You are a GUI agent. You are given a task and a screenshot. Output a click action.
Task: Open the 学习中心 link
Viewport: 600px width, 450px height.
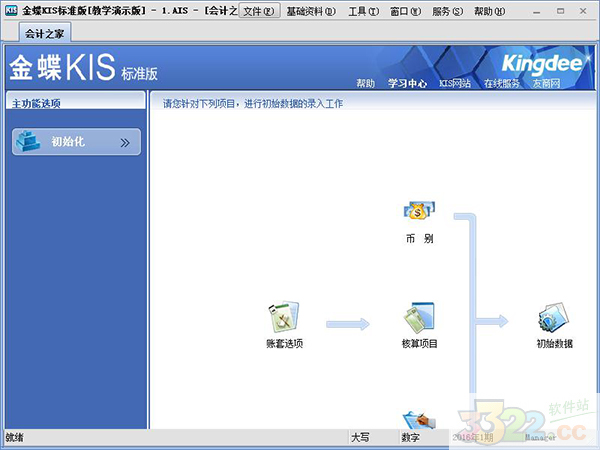pos(407,83)
